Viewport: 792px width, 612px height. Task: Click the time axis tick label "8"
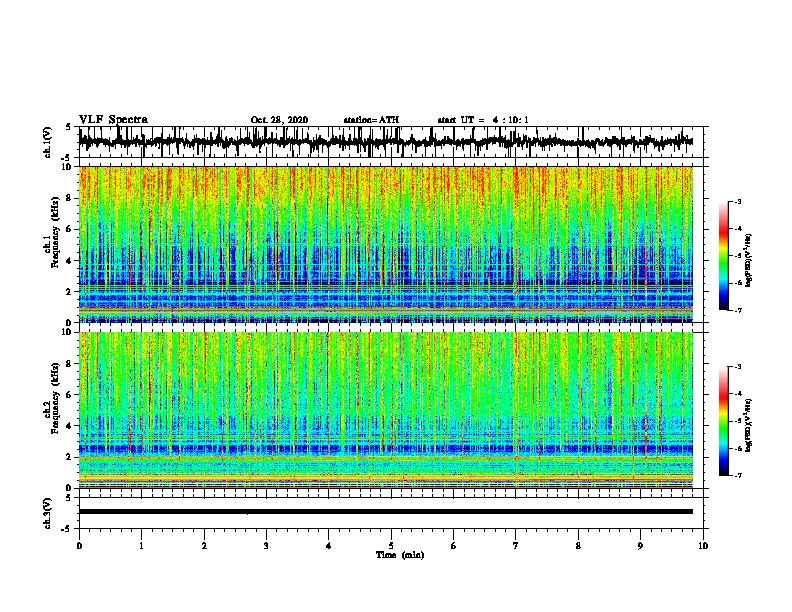coord(578,546)
